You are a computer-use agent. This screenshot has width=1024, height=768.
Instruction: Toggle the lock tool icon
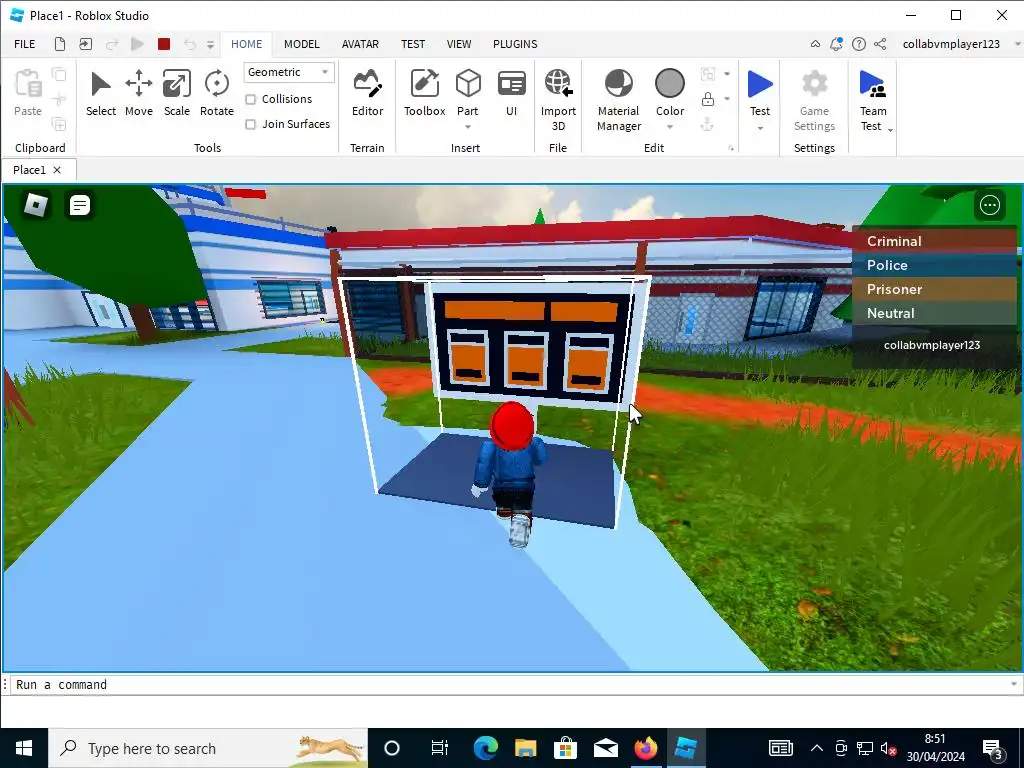pos(707,99)
